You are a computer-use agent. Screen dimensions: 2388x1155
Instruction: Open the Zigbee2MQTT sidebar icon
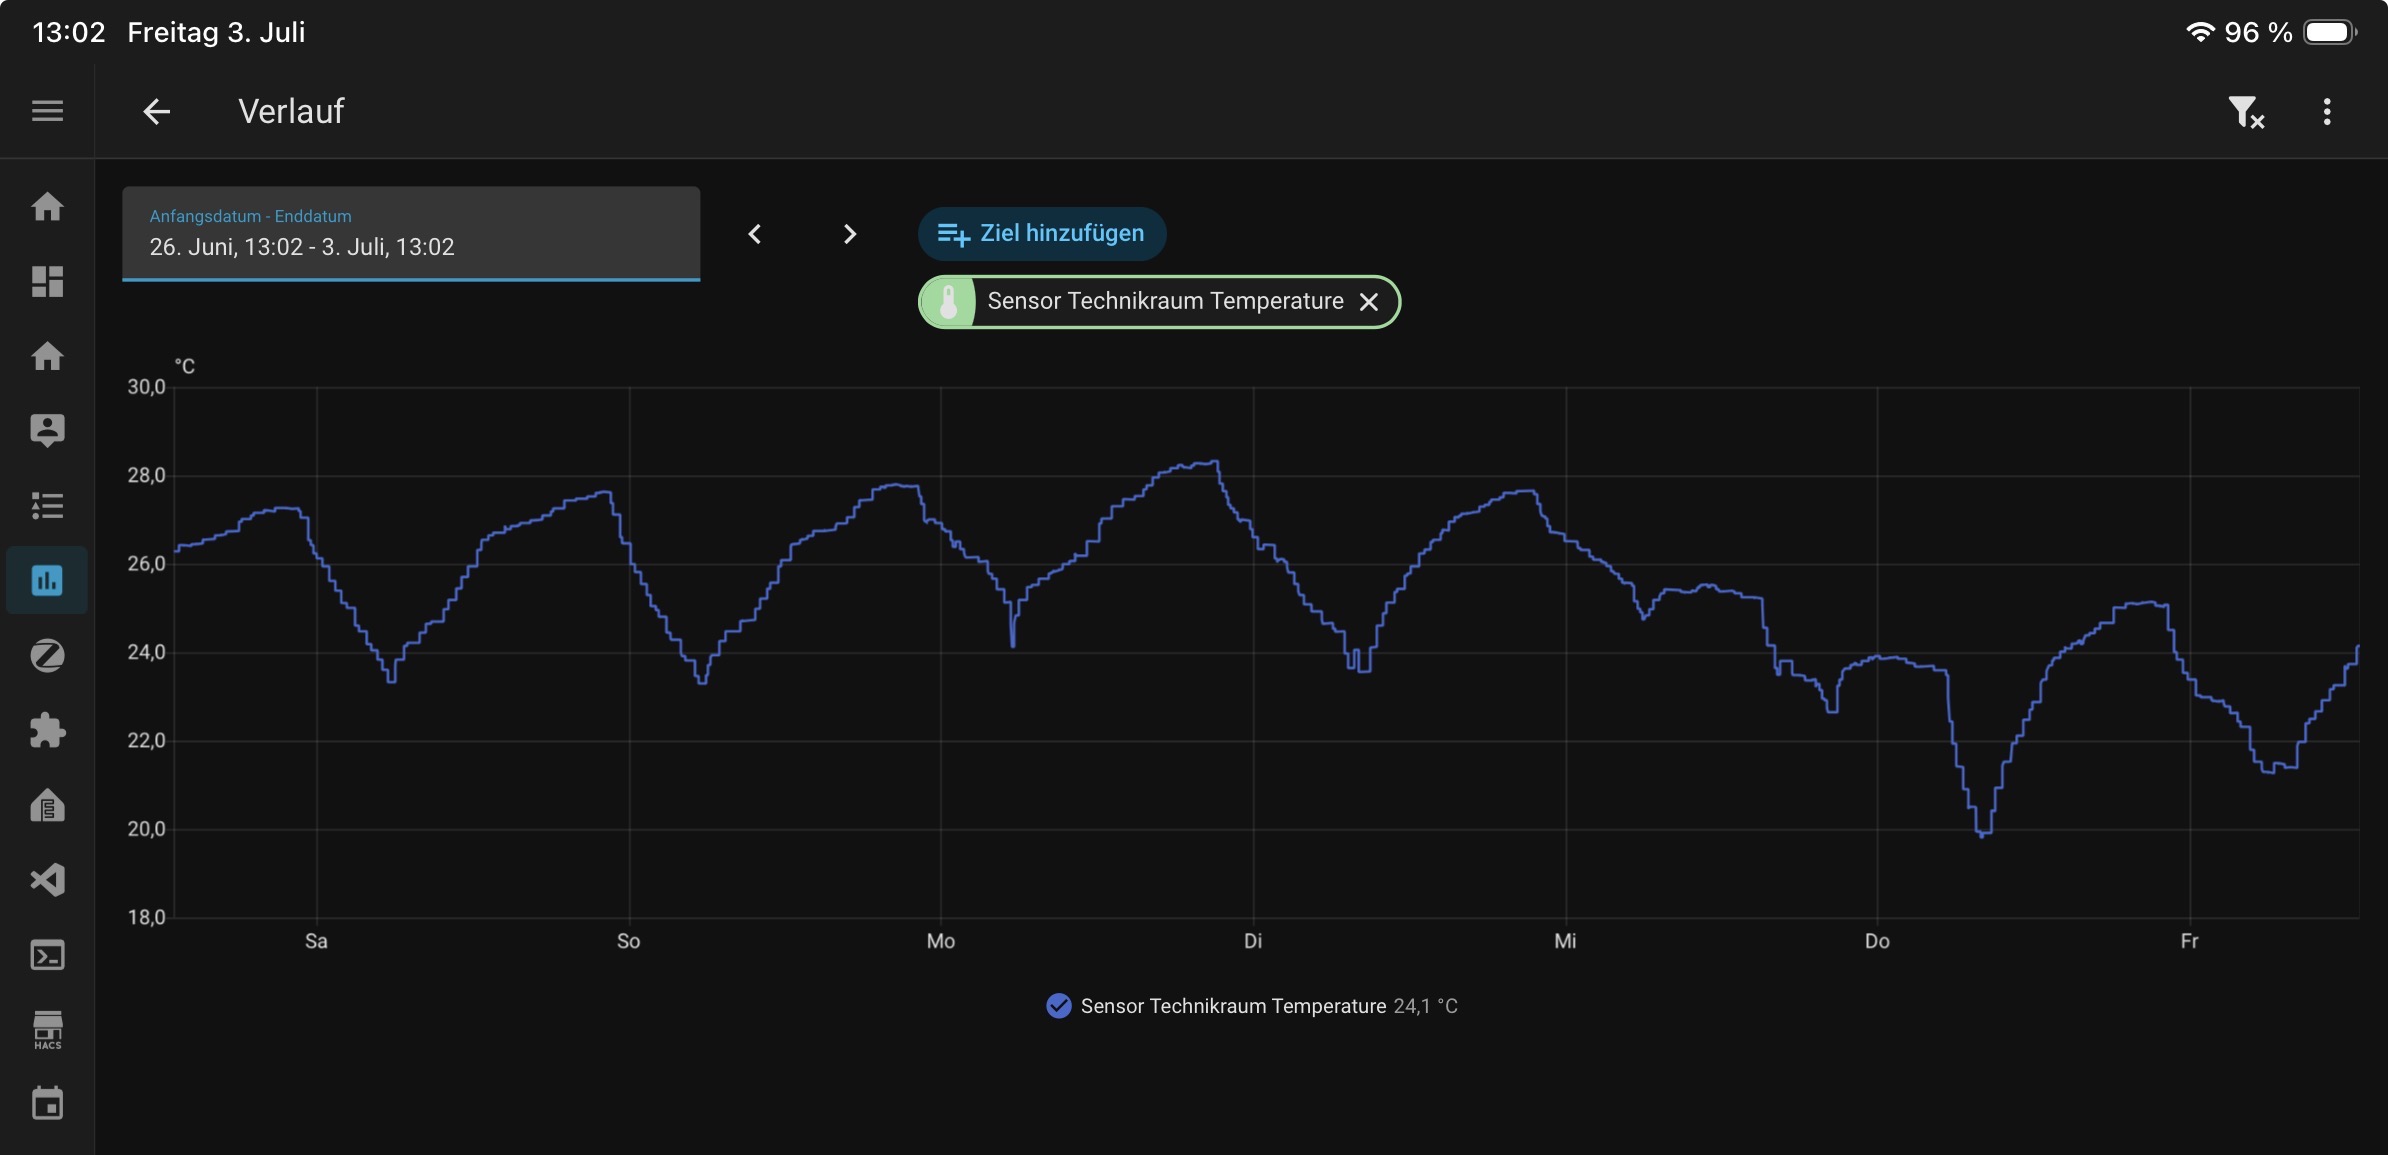coord(47,655)
